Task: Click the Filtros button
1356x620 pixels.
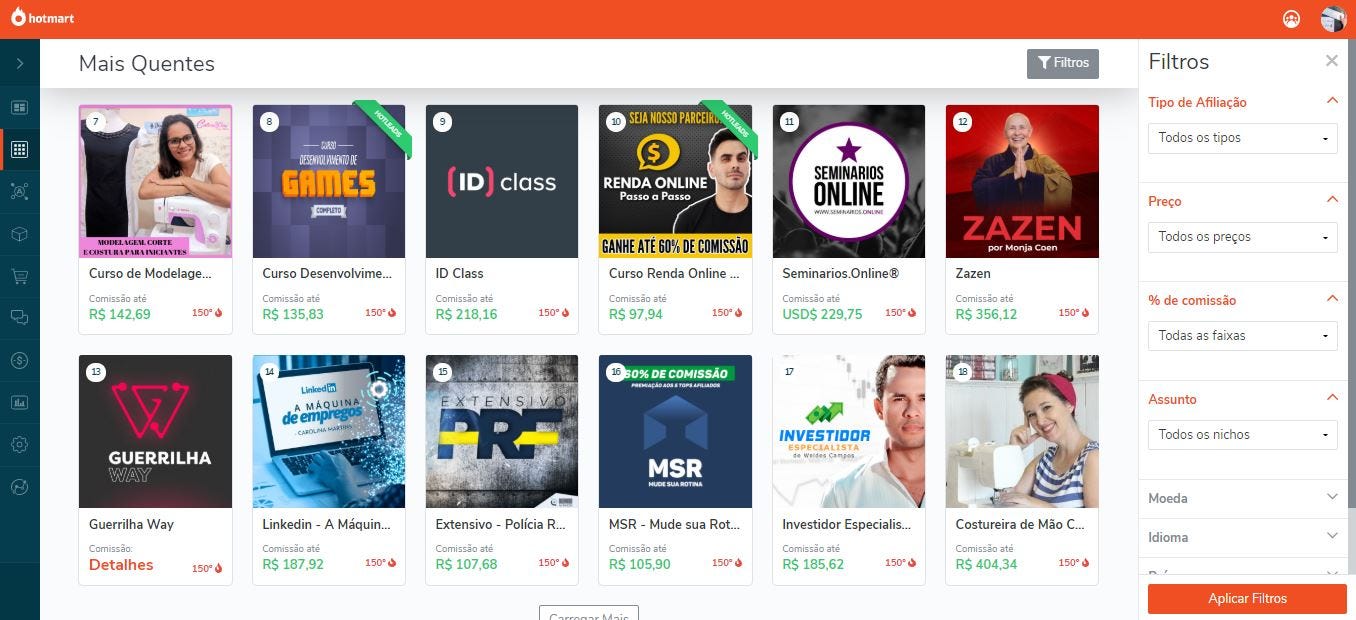Action: 1063,63
